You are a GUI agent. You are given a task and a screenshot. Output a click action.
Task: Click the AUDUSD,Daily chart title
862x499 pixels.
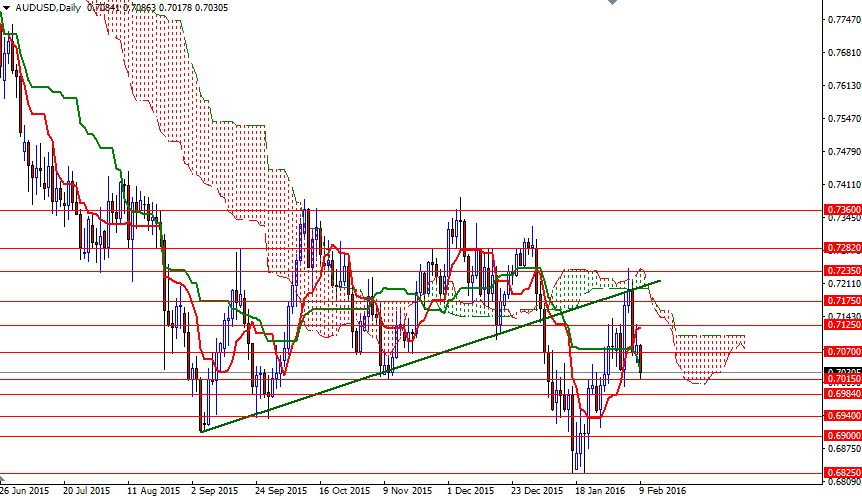[48, 8]
